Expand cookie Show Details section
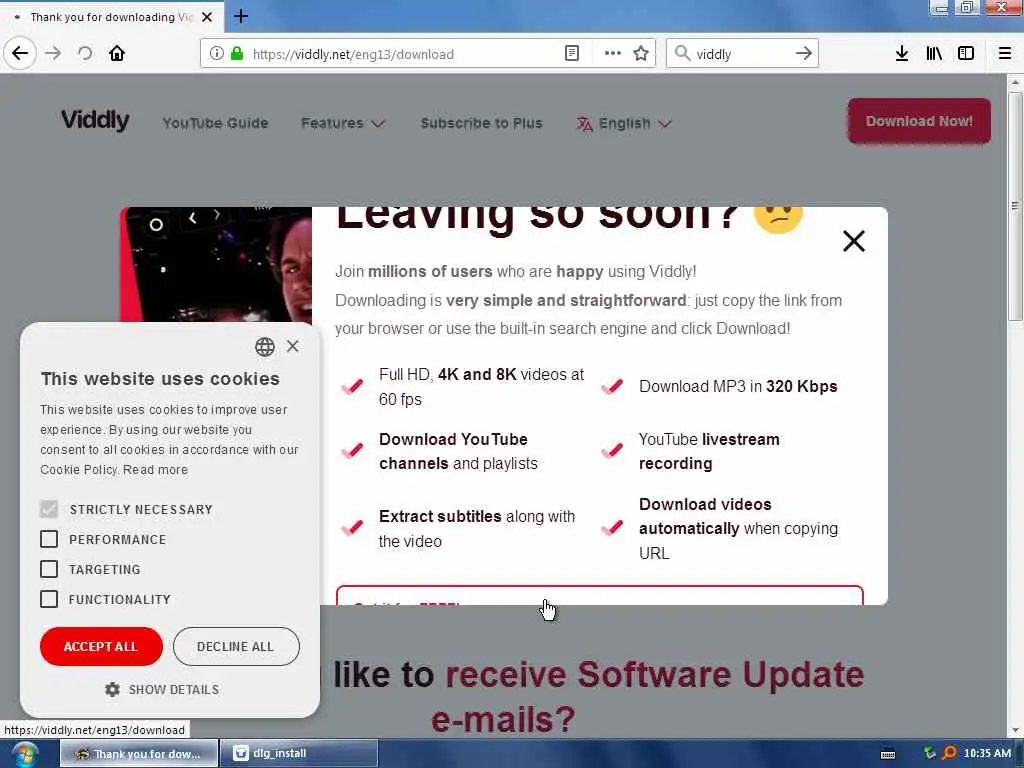Viewport: 1024px width, 768px height. [x=162, y=690]
